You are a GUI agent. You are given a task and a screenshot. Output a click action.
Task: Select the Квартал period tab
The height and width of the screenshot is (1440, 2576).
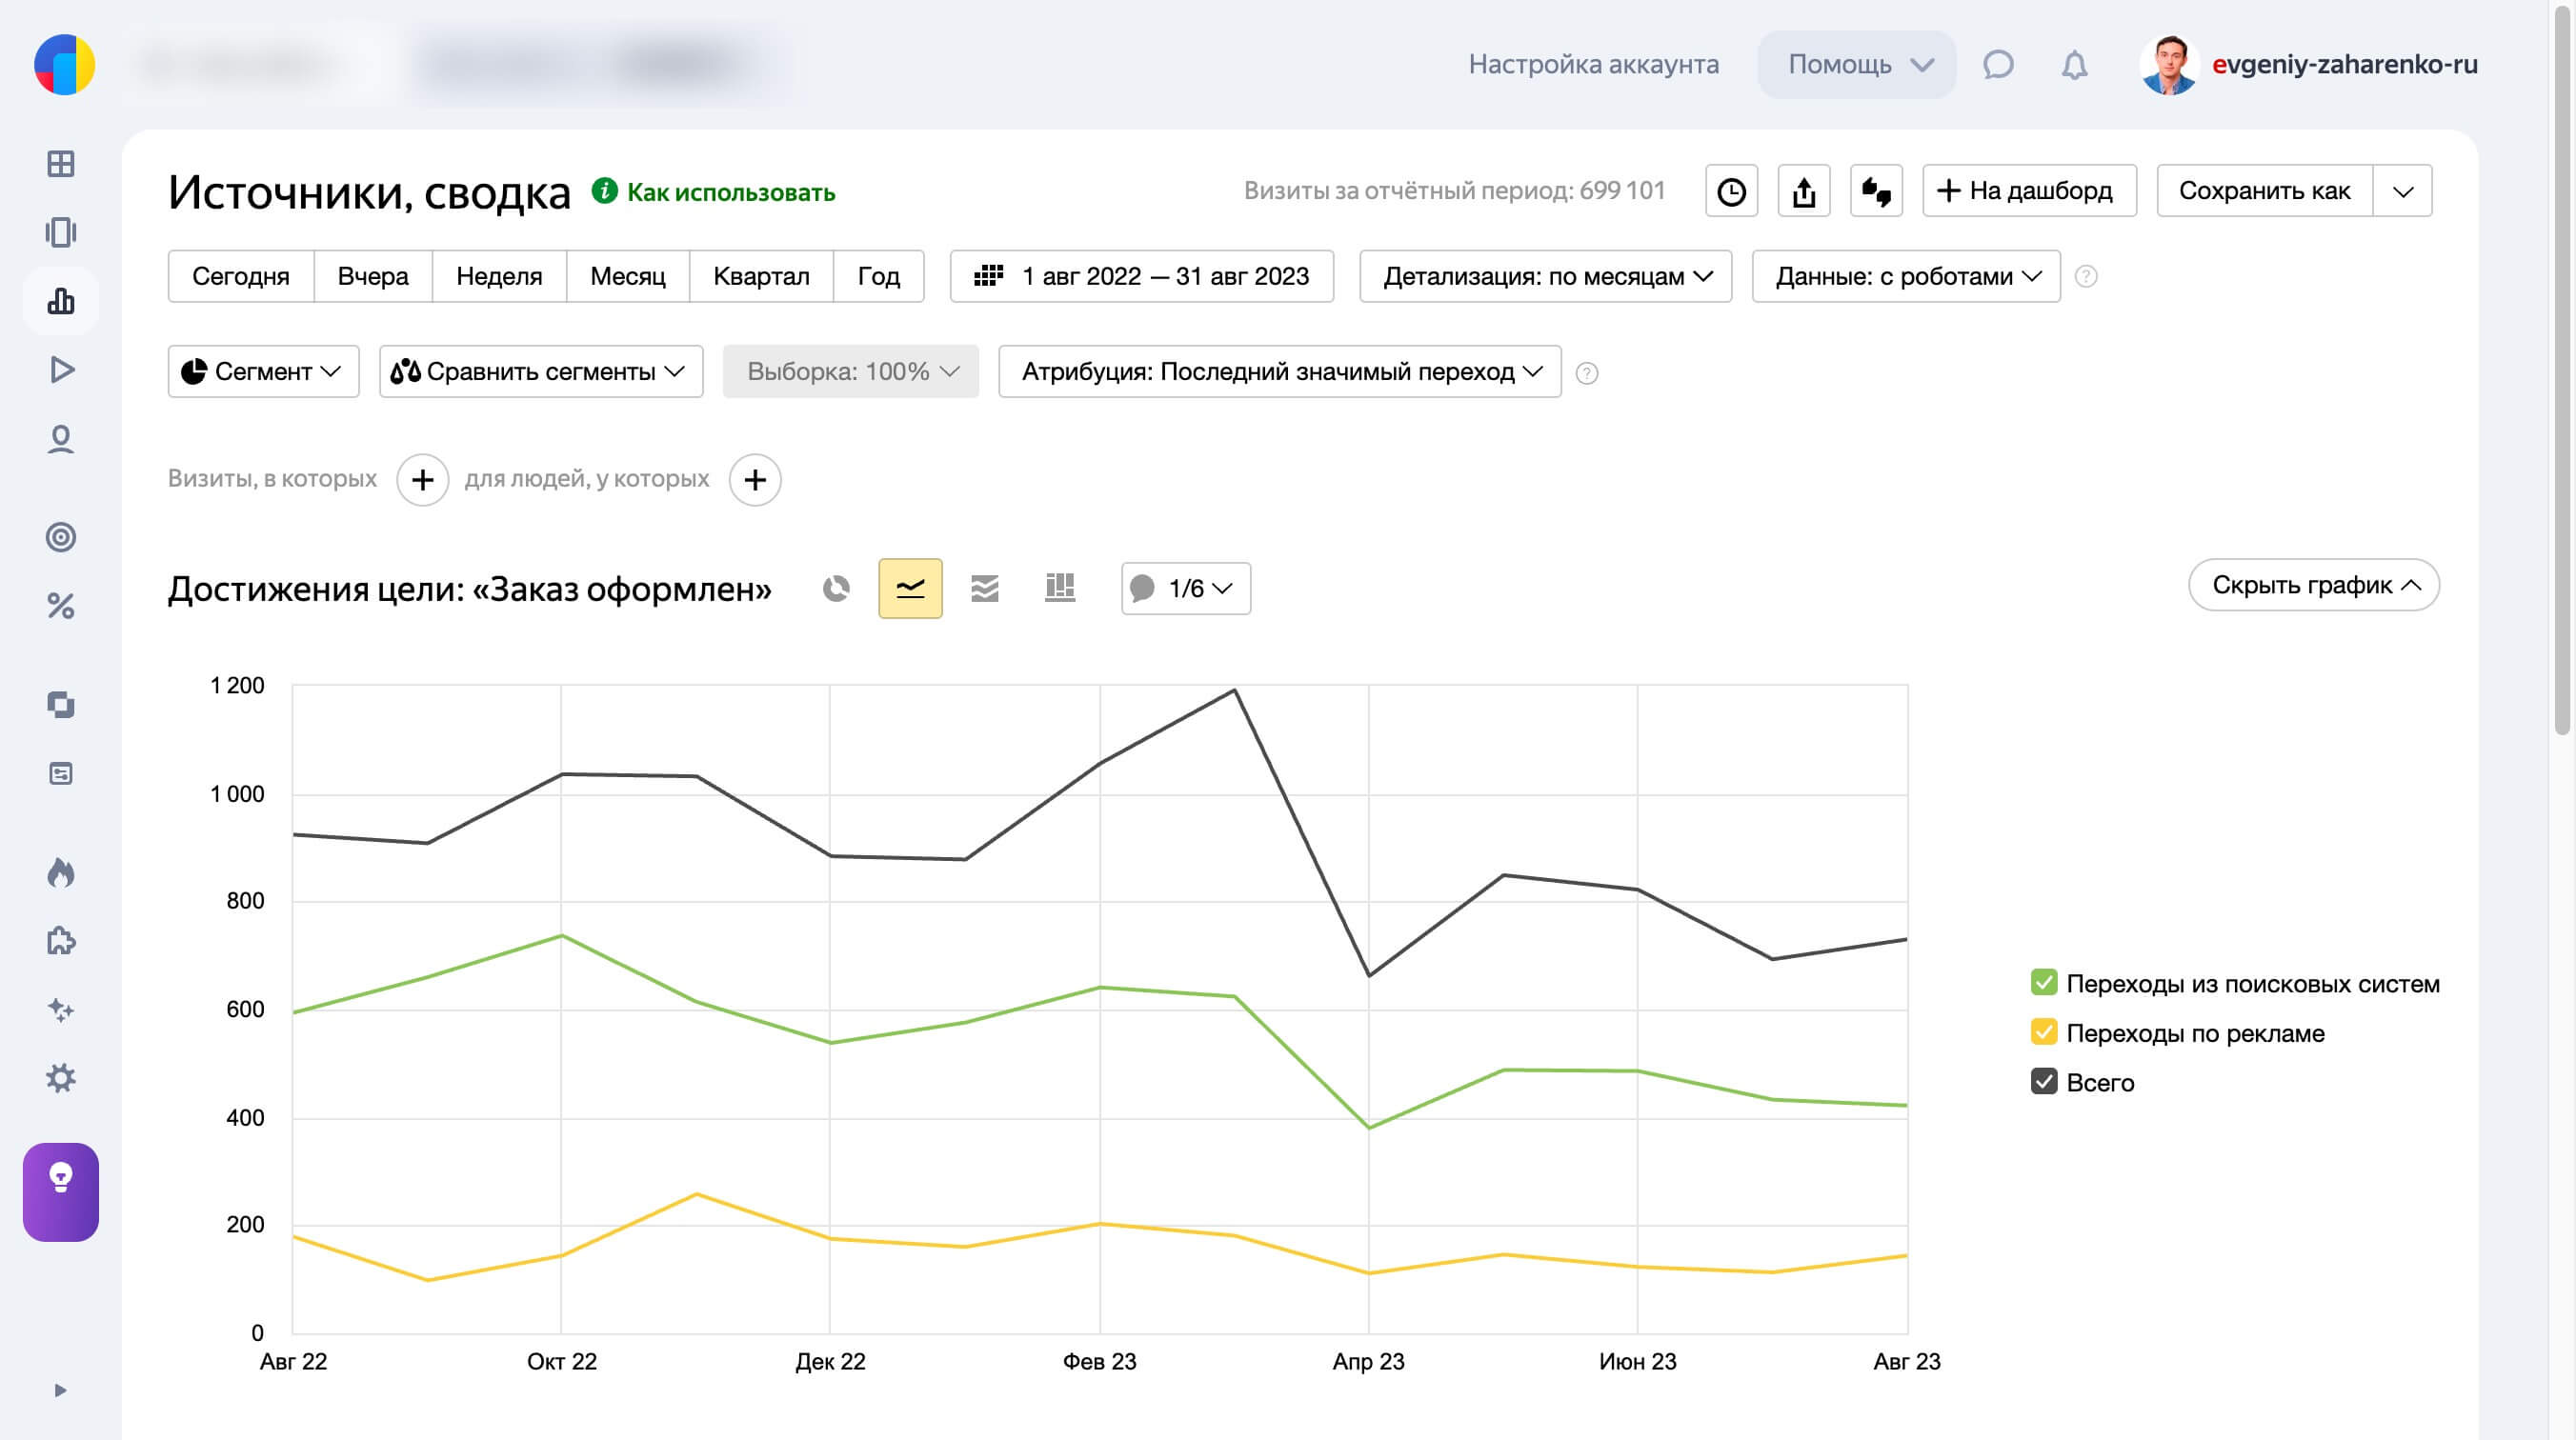pos(760,276)
